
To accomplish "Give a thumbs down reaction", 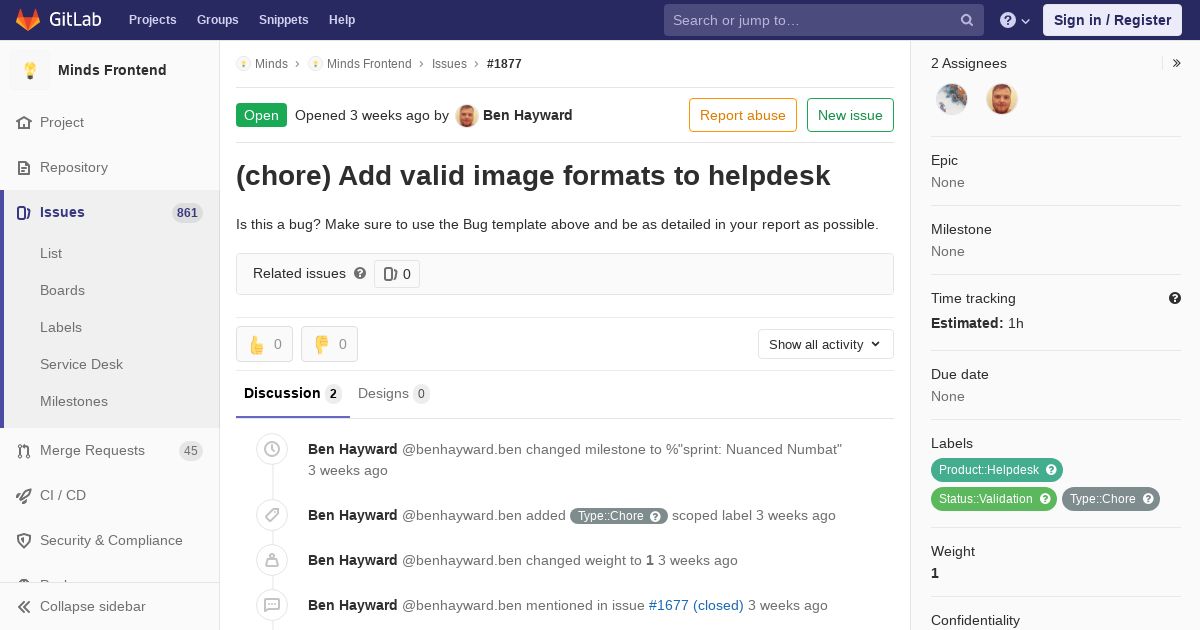I will (330, 344).
